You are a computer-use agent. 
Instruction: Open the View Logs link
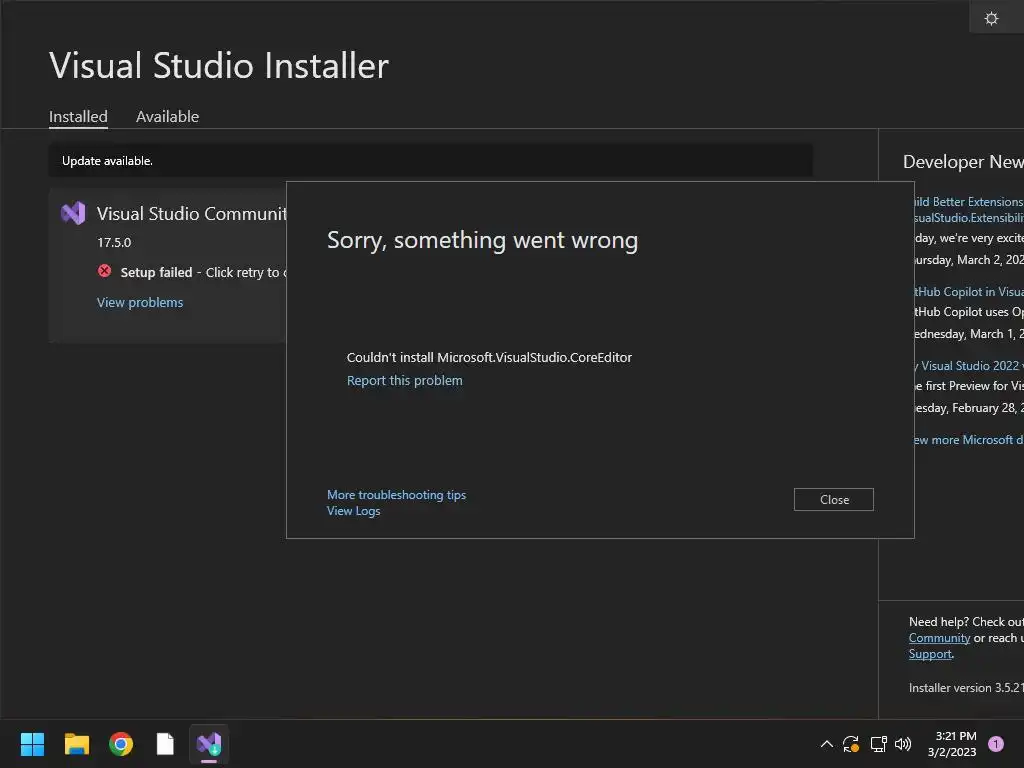pos(353,511)
